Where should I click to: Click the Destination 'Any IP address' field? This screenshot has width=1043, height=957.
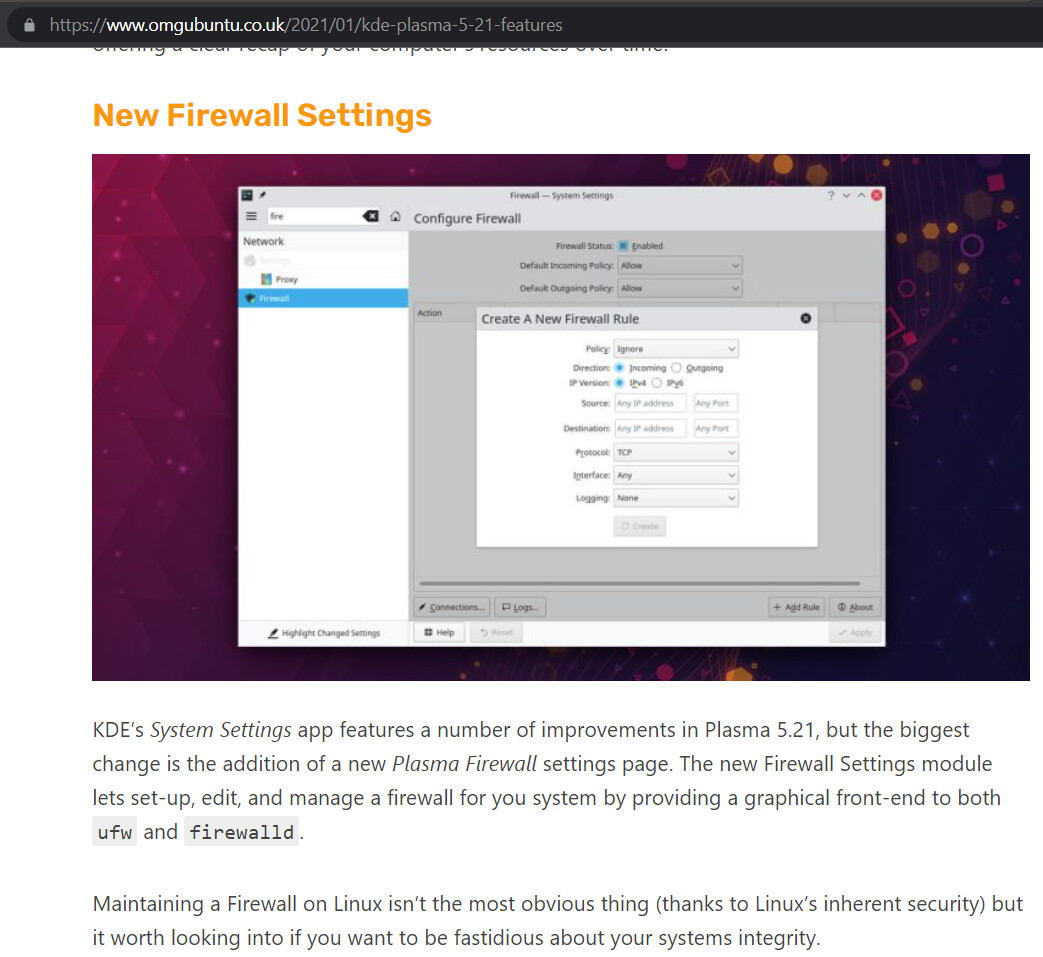click(x=650, y=429)
